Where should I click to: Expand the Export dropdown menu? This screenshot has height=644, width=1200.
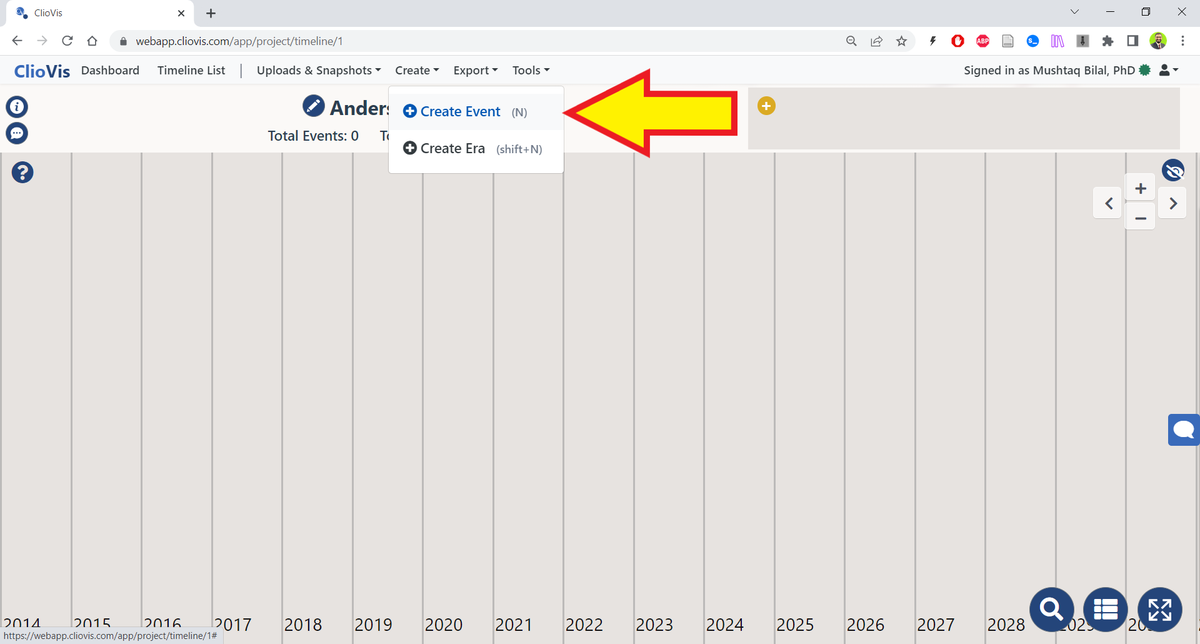coord(475,70)
